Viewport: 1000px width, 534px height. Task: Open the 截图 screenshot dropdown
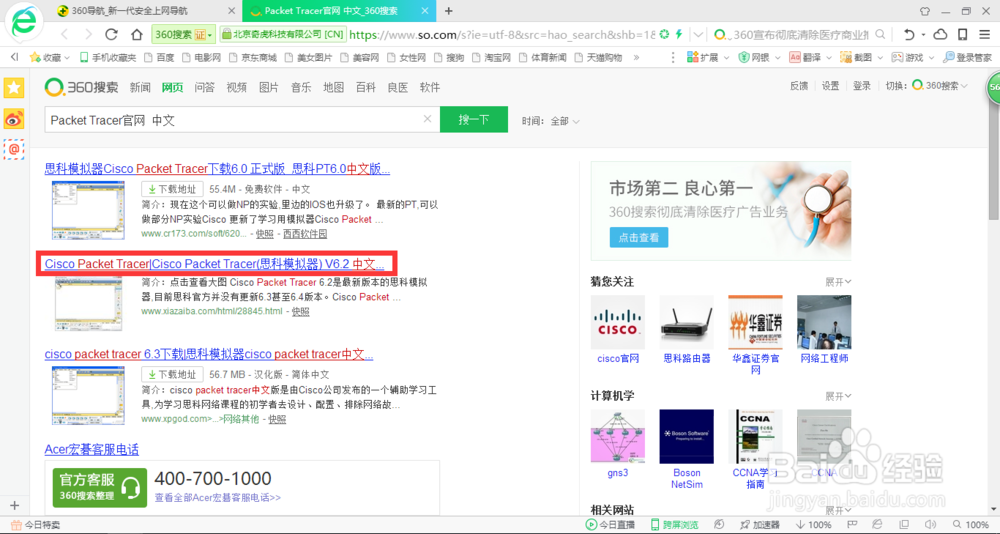[x=861, y=57]
